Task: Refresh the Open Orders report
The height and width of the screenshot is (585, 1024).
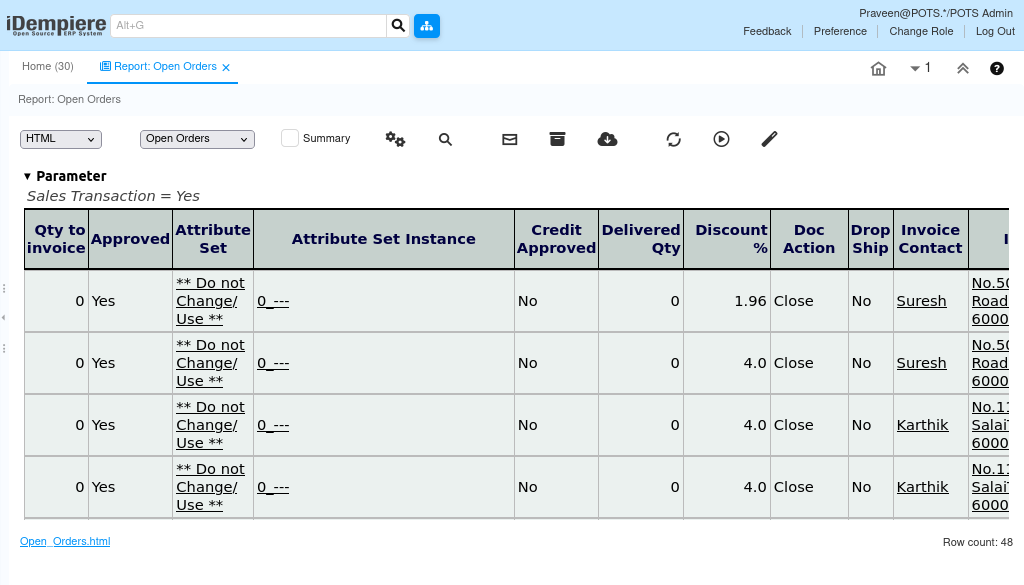Action: tap(673, 139)
